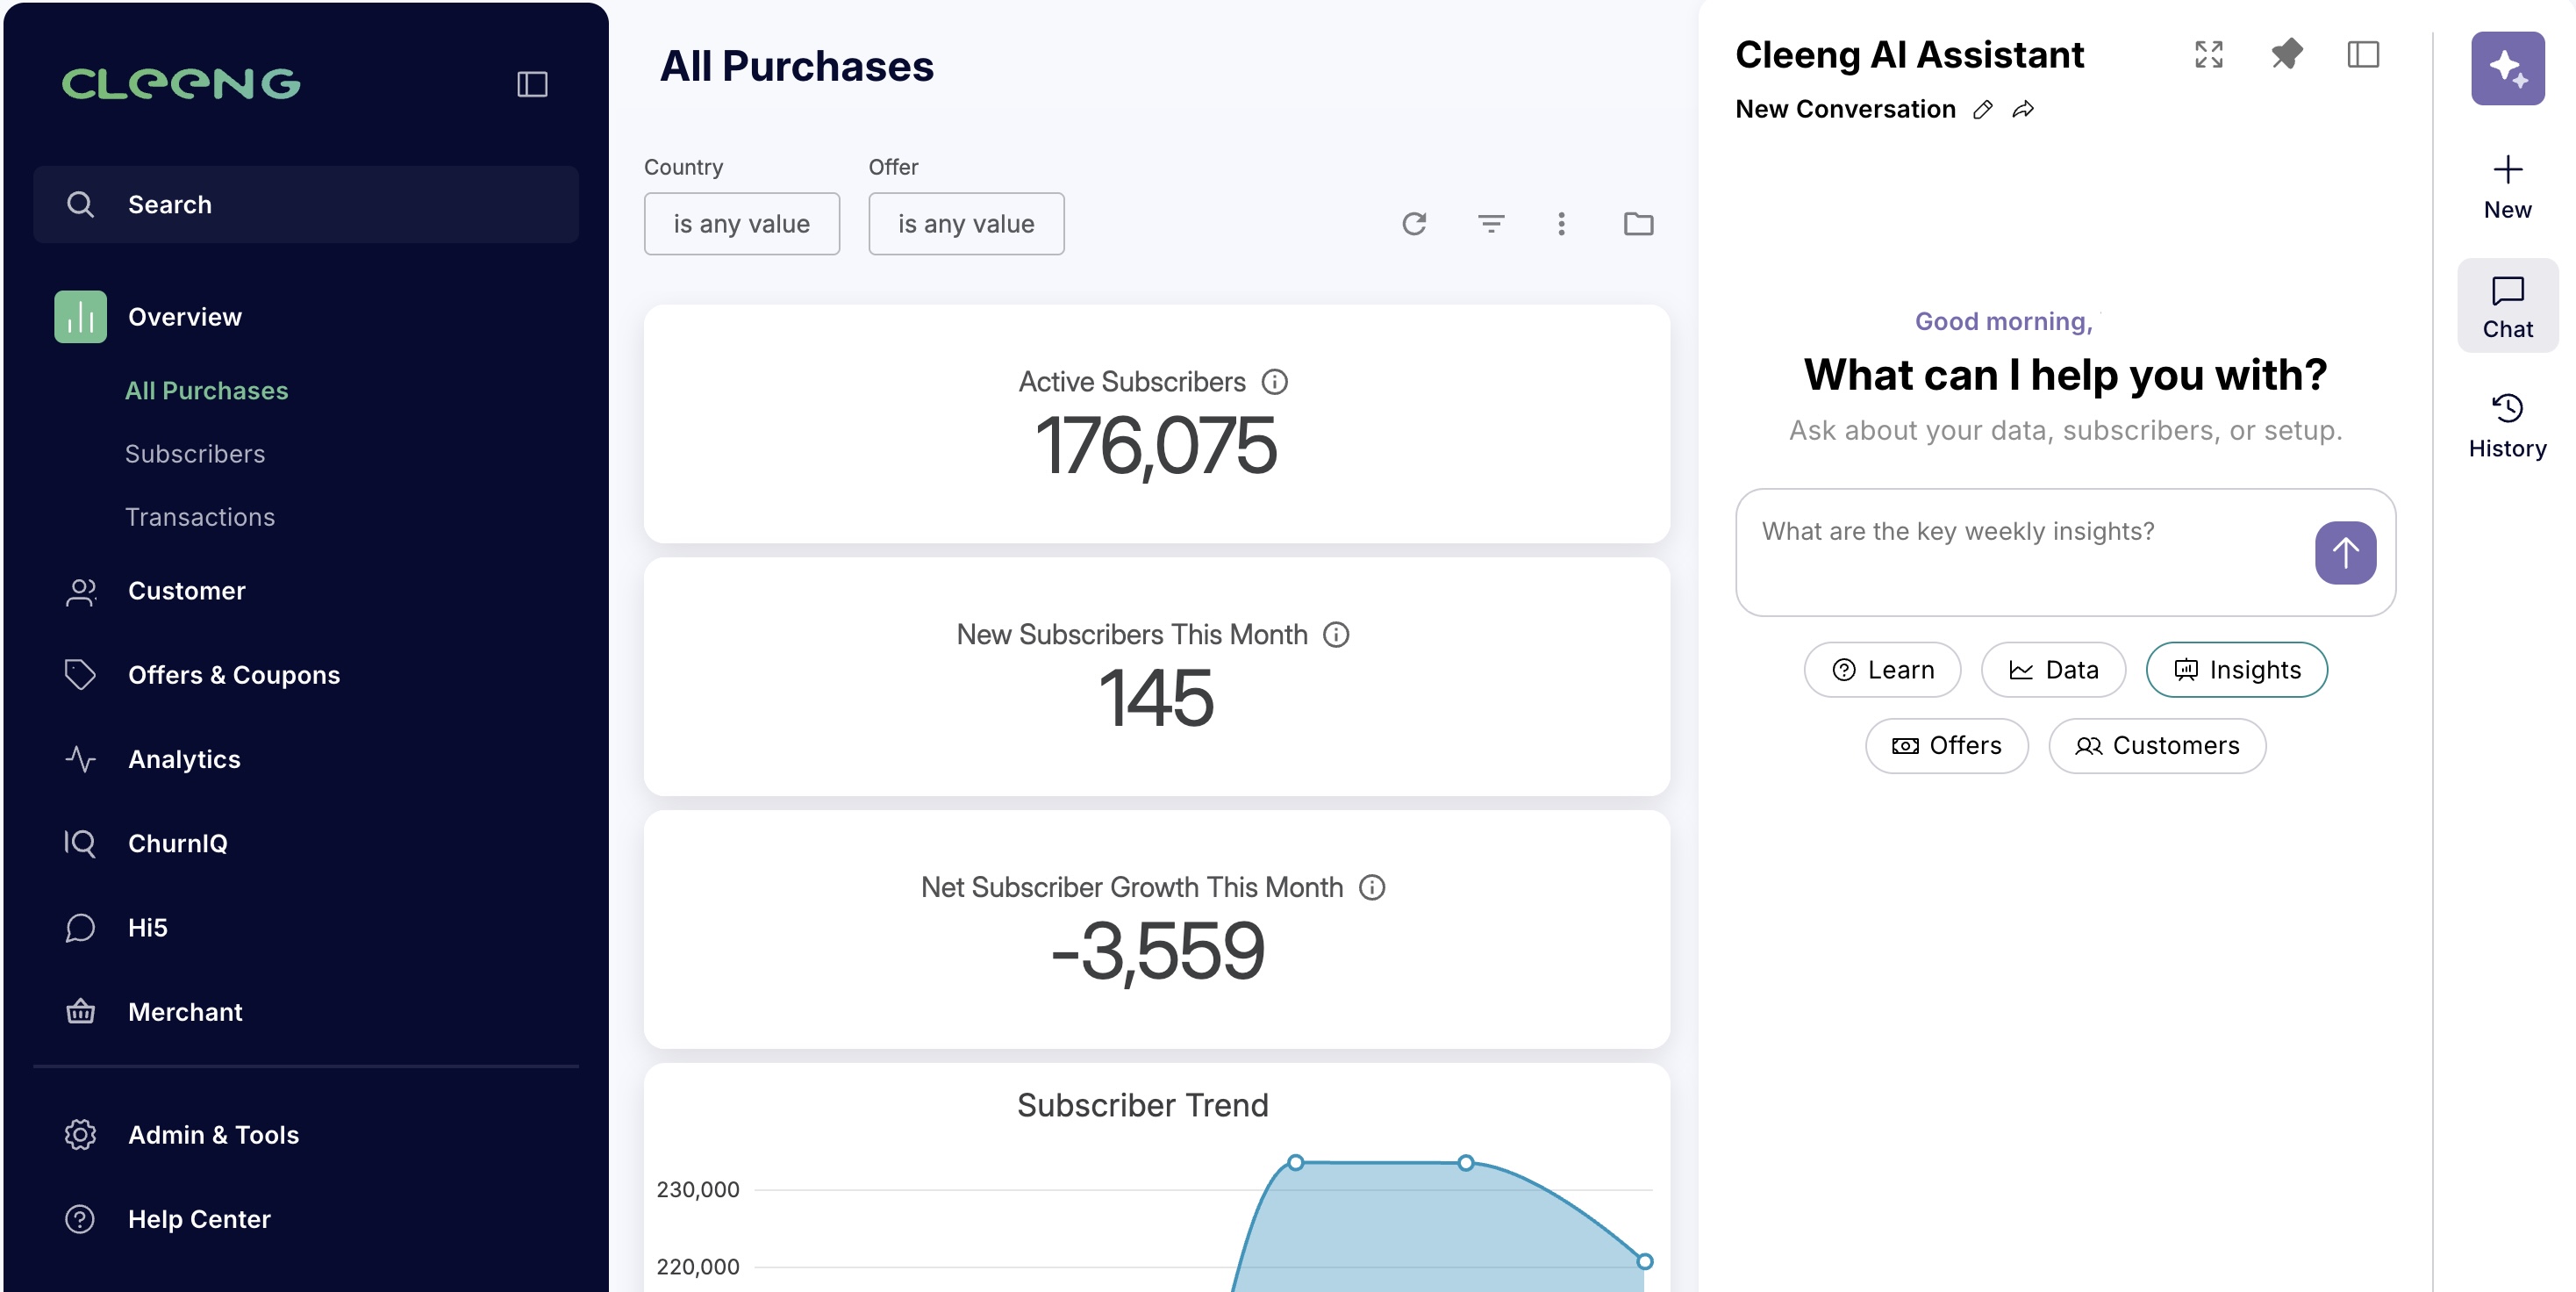Open the Offer filter dropdown
Screen dimensions: 2576x1292
pyautogui.click(x=966, y=224)
